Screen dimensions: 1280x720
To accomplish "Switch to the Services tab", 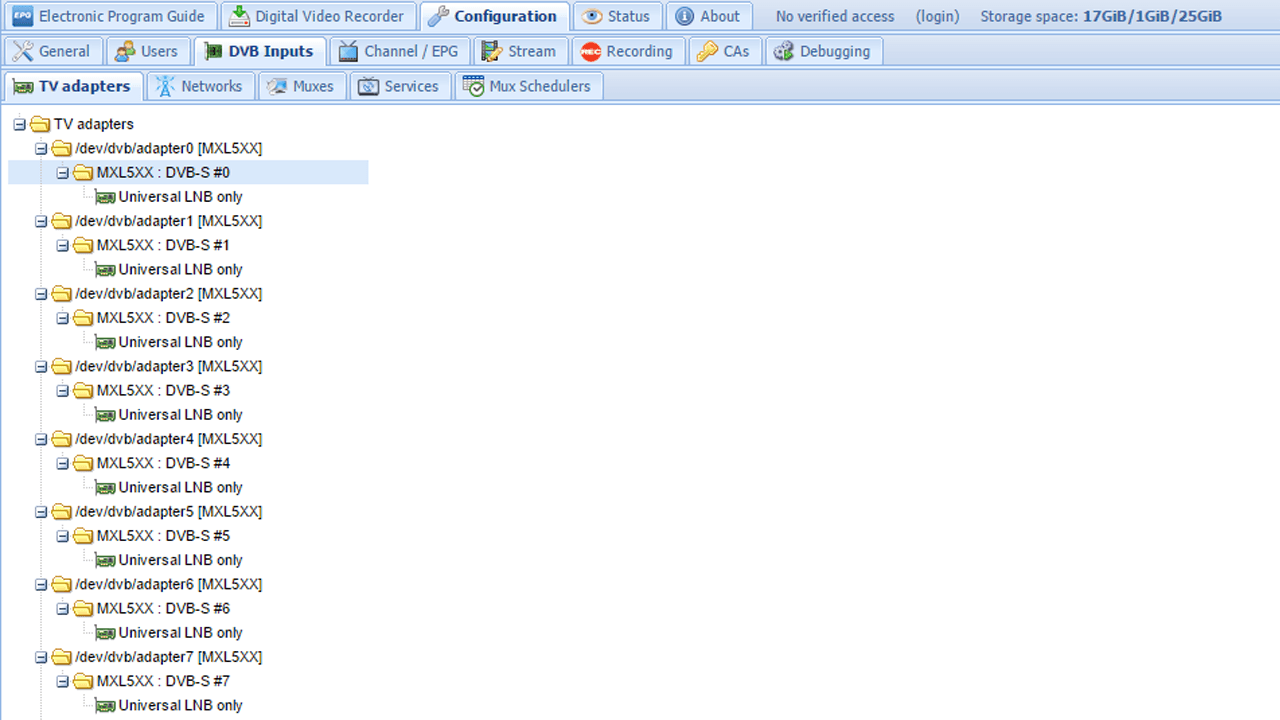I will 399,86.
